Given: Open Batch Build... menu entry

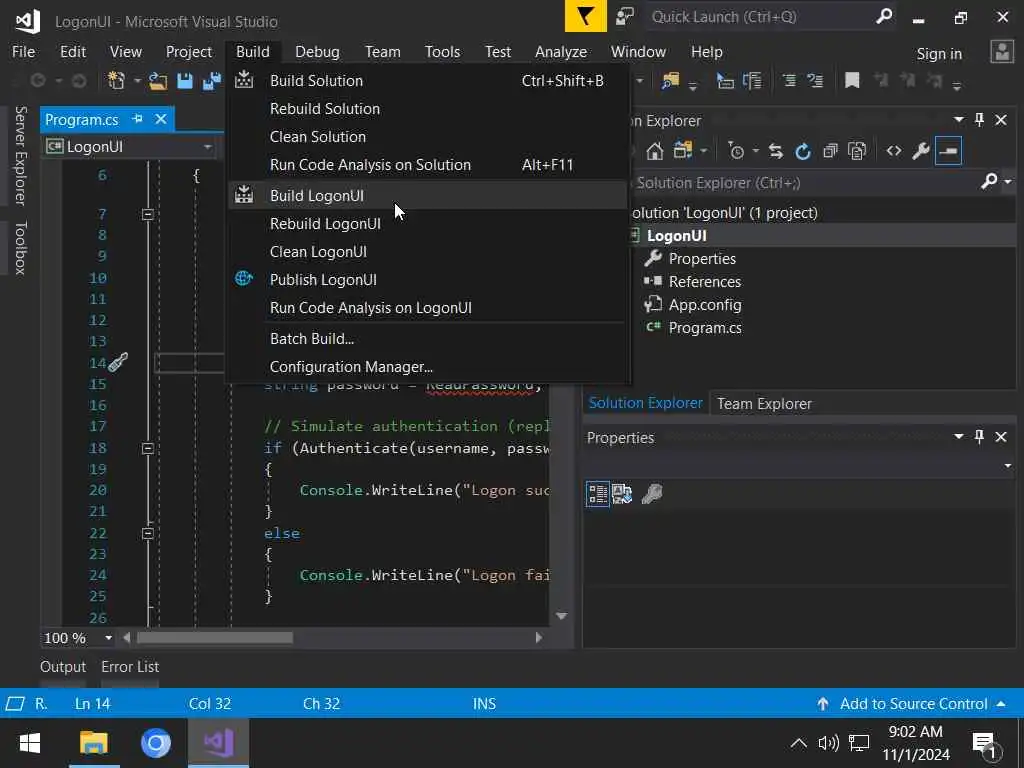Looking at the screenshot, I should click(x=428, y=339).
